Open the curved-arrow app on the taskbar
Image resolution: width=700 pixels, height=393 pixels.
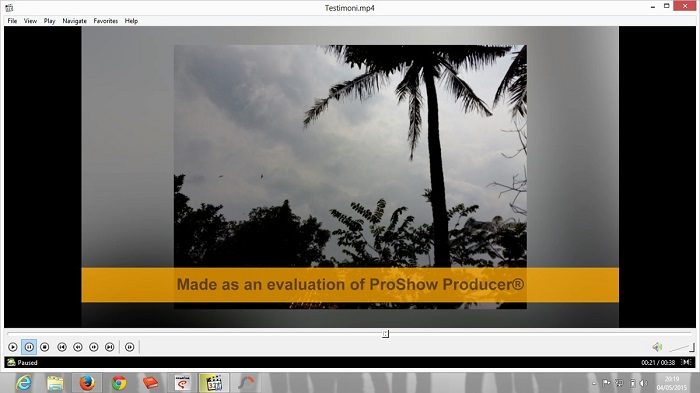coord(246,383)
